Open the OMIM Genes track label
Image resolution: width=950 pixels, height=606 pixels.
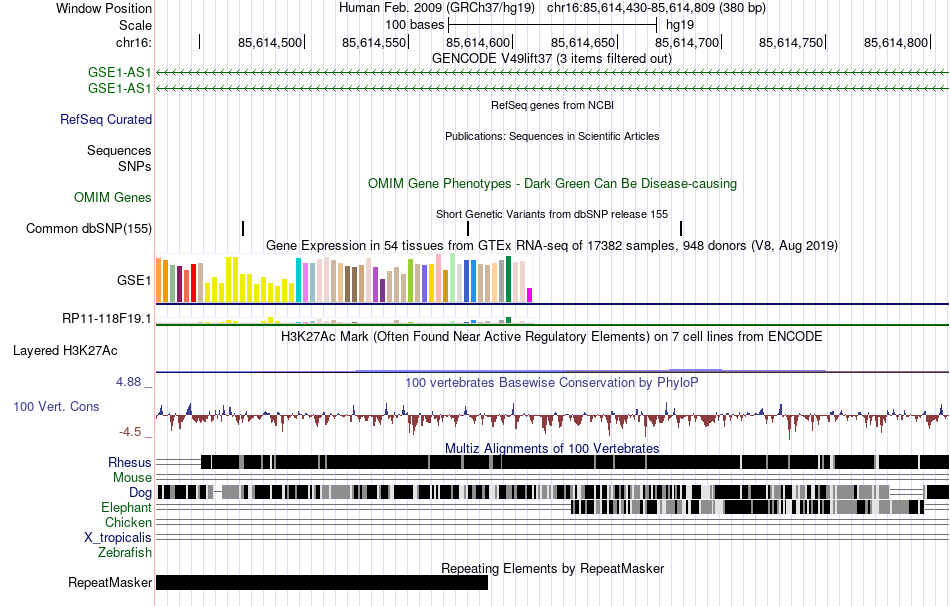click(x=113, y=198)
